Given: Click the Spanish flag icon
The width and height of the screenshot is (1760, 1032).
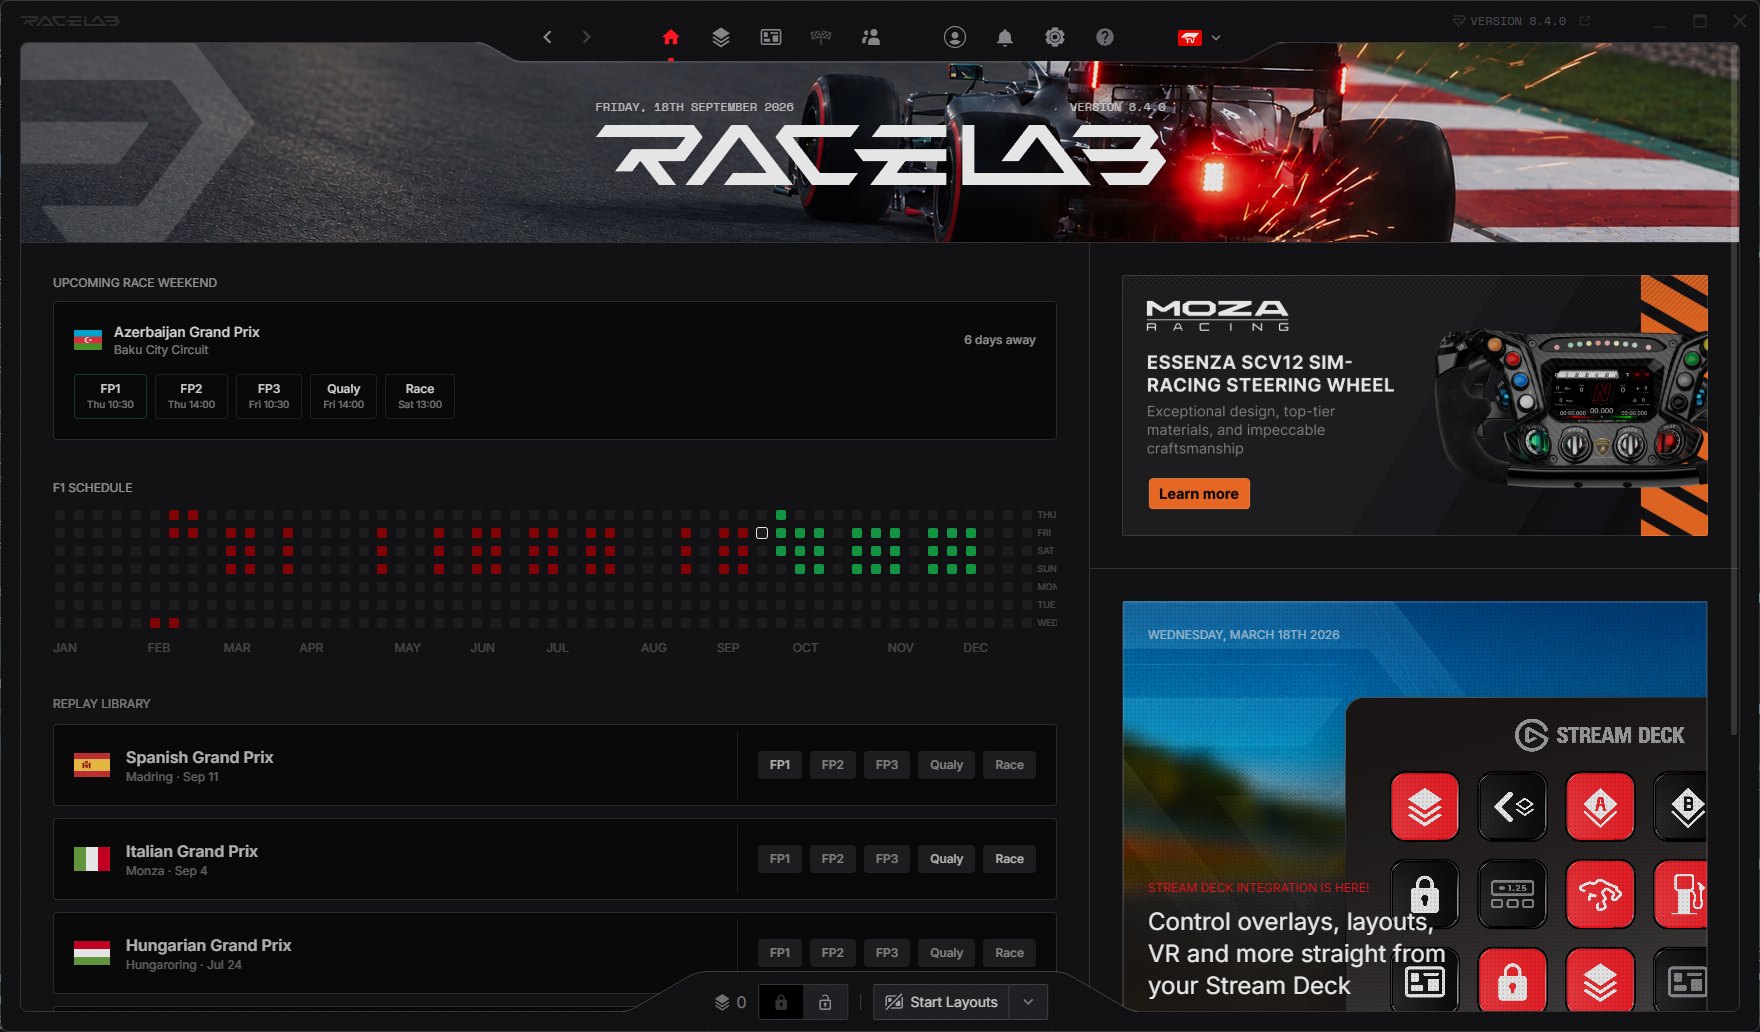Looking at the screenshot, I should tap(92, 766).
